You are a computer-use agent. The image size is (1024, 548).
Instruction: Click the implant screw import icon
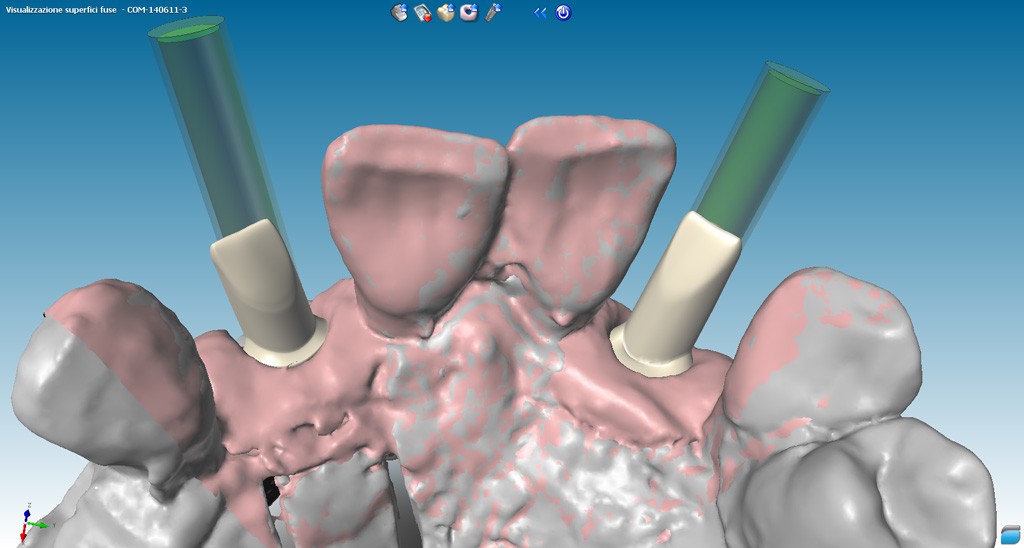point(492,12)
